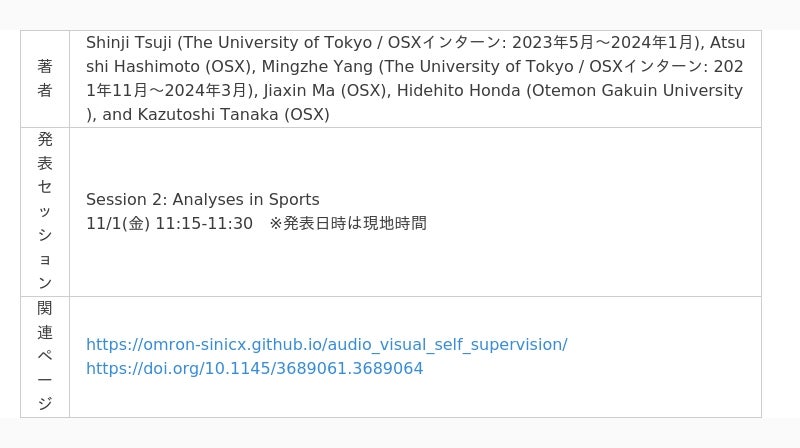
Task: Open the doi.org 10.1145 paper link
Action: coord(254,369)
